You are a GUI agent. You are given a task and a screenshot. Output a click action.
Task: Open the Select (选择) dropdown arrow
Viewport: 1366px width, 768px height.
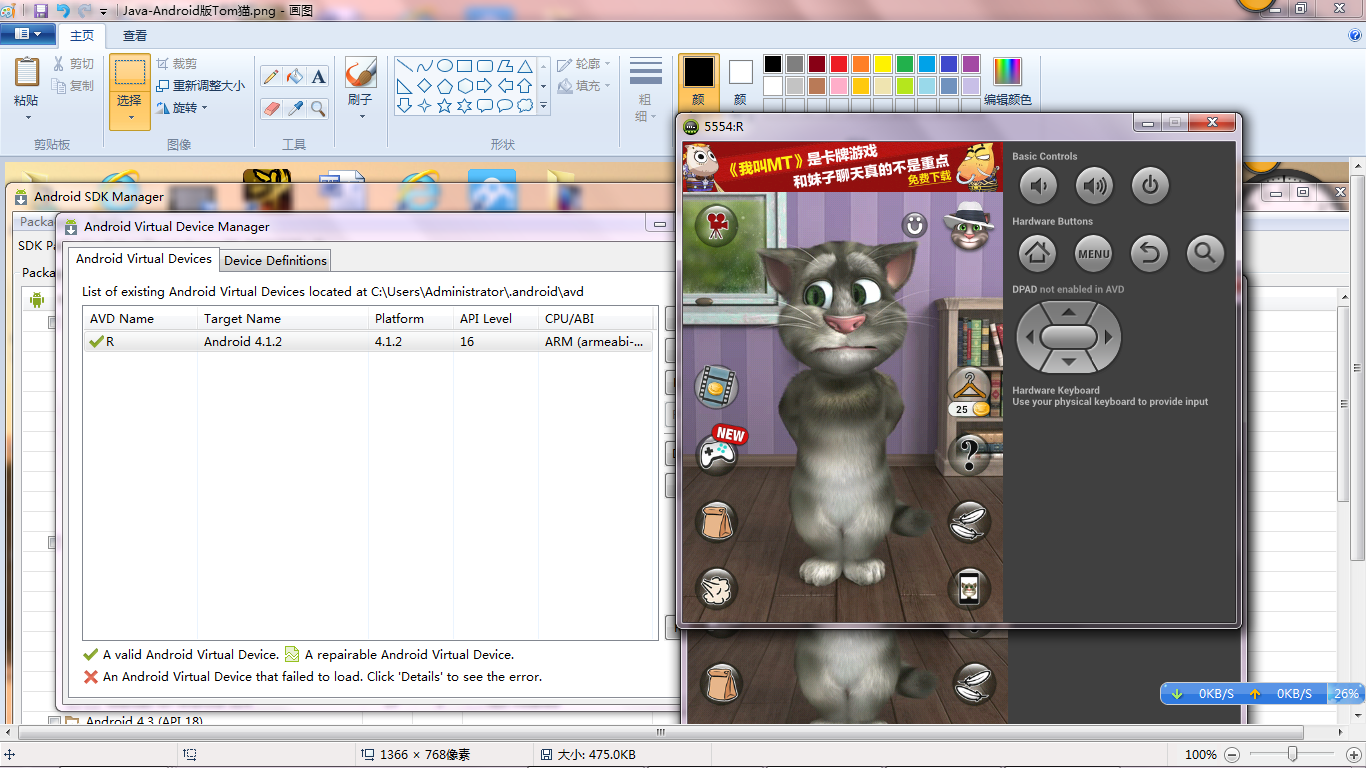pyautogui.click(x=130, y=118)
